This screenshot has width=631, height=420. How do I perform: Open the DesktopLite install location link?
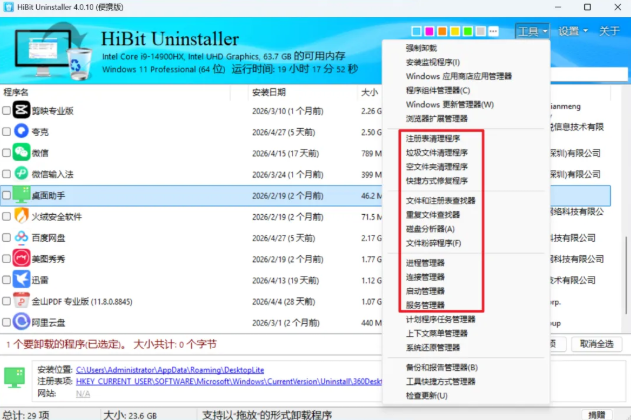click(170, 370)
